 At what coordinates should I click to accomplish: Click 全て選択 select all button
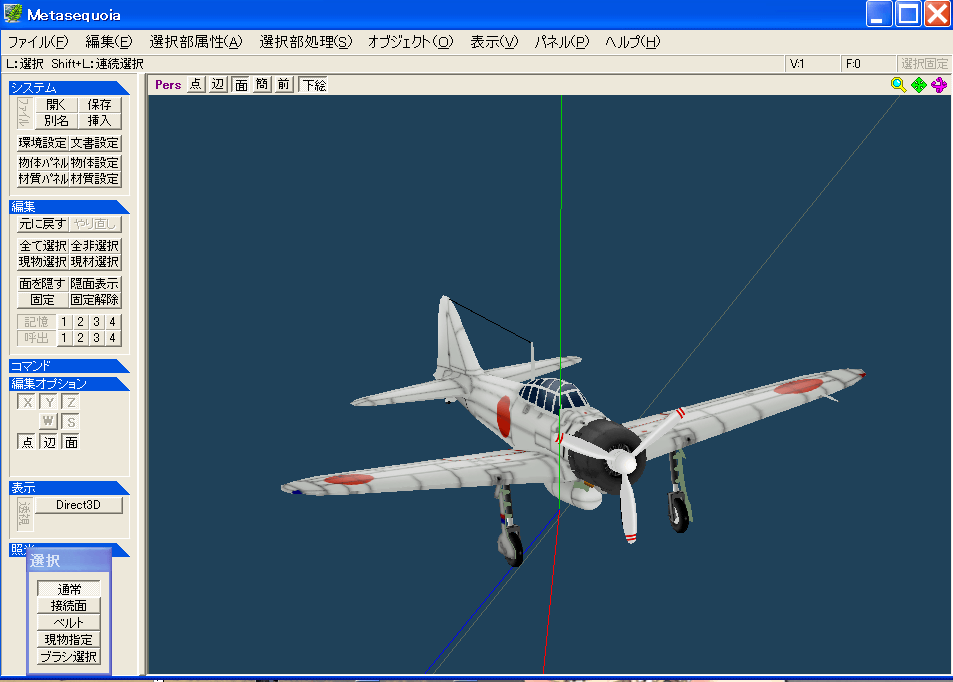click(x=43, y=246)
